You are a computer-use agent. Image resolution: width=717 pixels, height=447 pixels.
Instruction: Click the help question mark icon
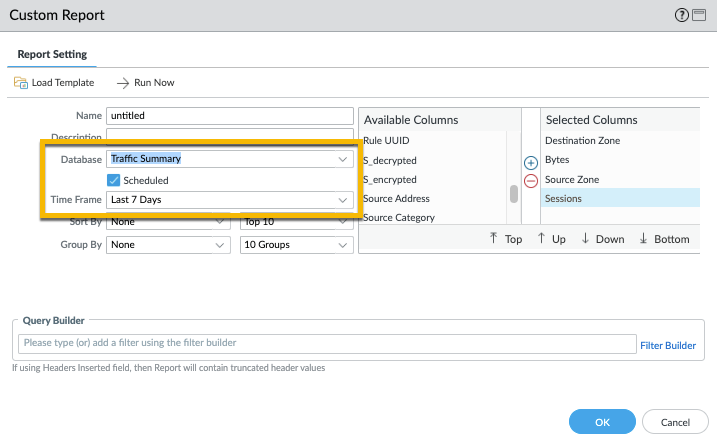pos(682,16)
